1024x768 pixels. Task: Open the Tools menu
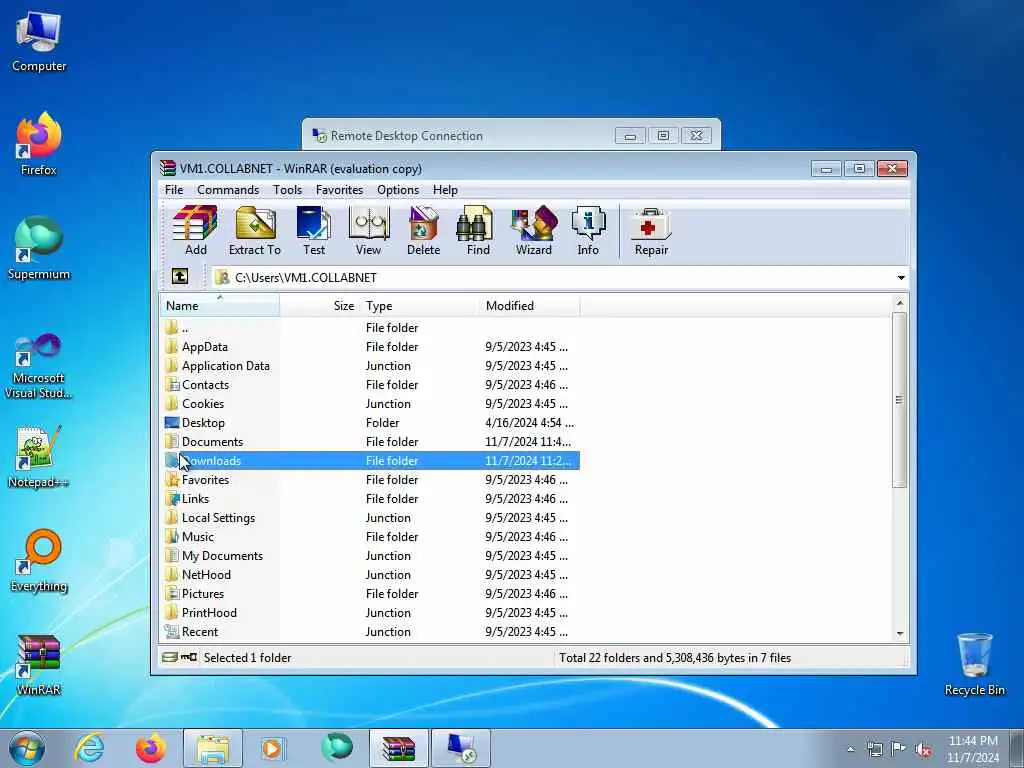(287, 189)
